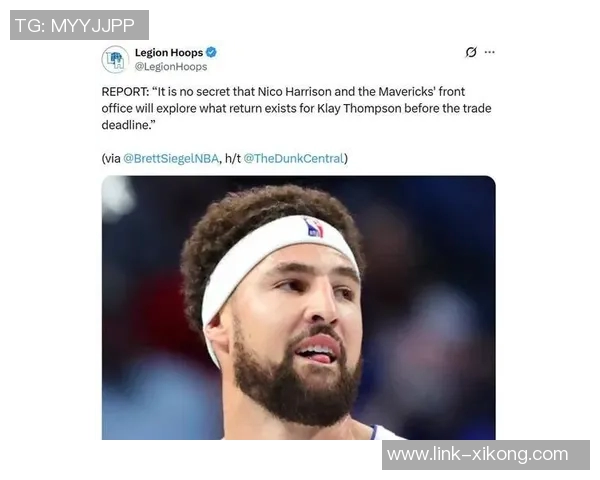Click the blue verified badge

[211, 52]
